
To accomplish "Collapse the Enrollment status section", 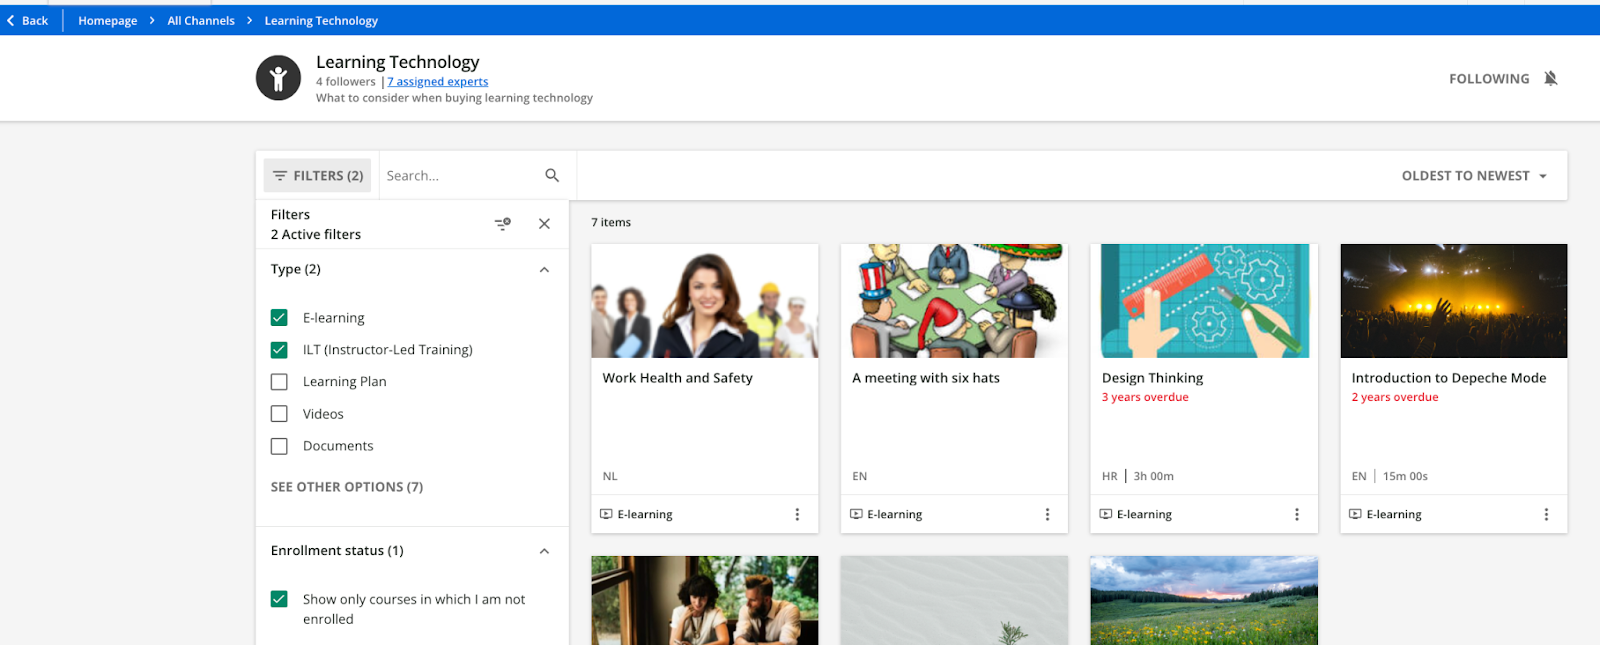I will pos(544,551).
